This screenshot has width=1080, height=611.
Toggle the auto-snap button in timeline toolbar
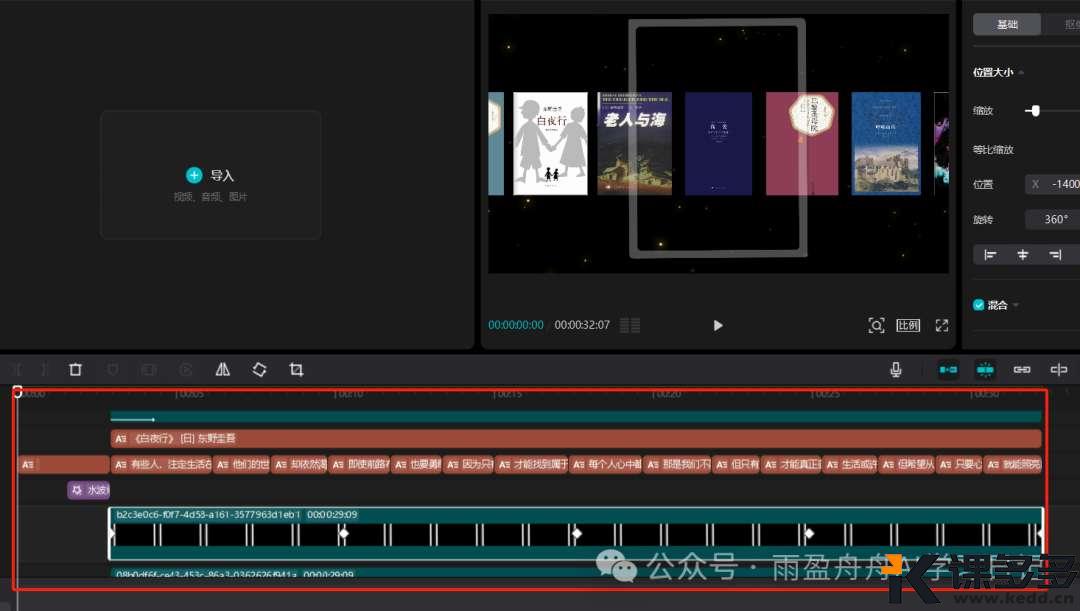[x=985, y=370]
